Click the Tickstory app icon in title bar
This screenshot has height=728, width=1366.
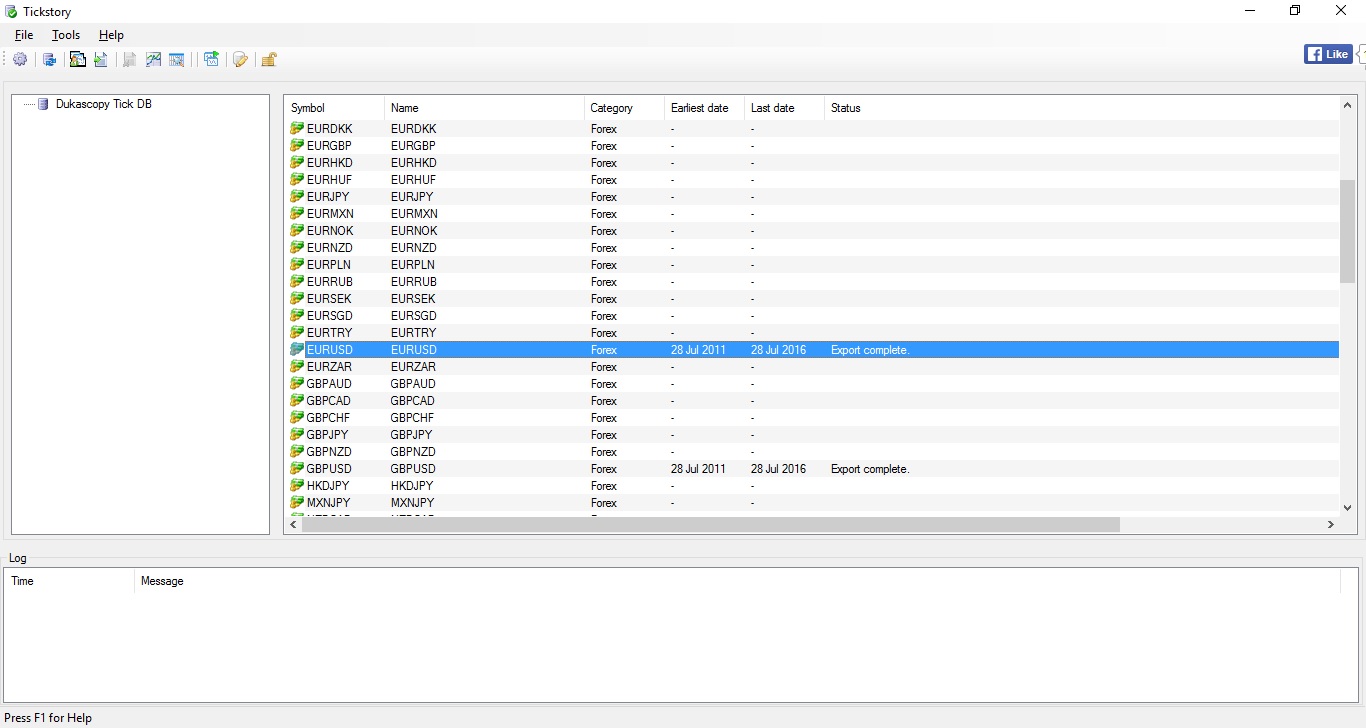click(x=11, y=11)
